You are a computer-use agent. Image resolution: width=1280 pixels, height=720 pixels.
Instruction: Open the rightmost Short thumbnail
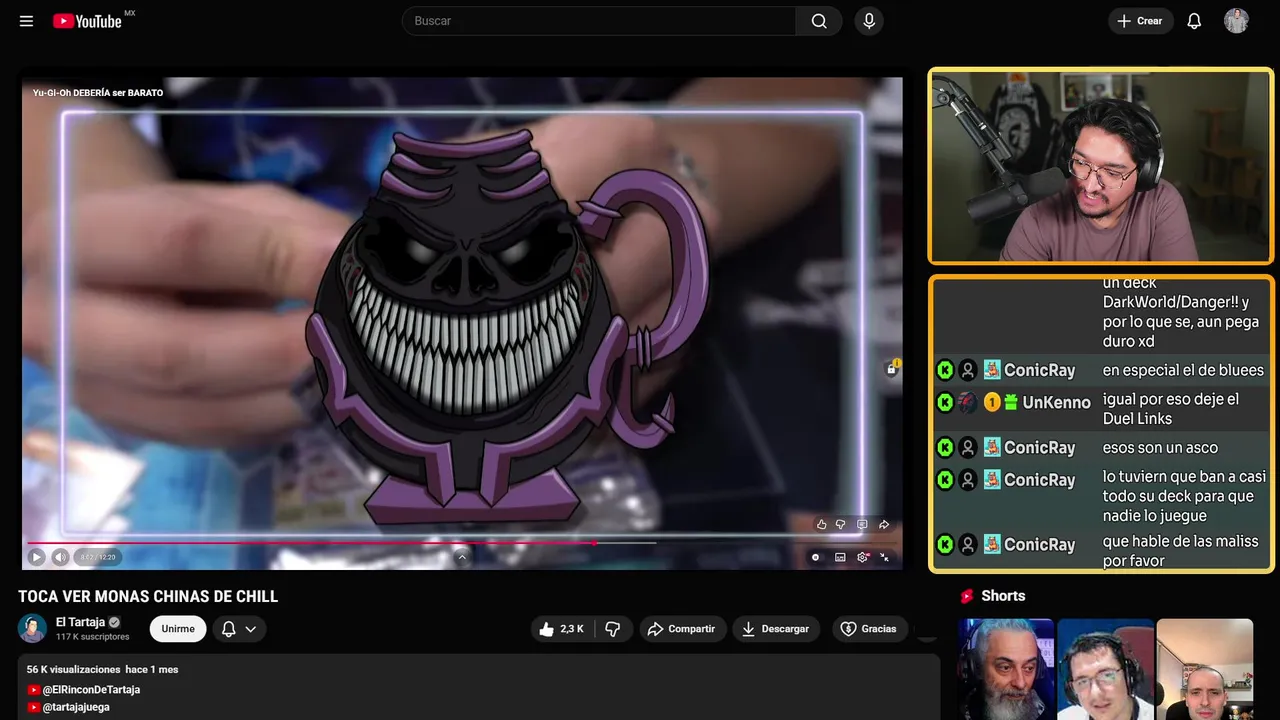(1205, 669)
